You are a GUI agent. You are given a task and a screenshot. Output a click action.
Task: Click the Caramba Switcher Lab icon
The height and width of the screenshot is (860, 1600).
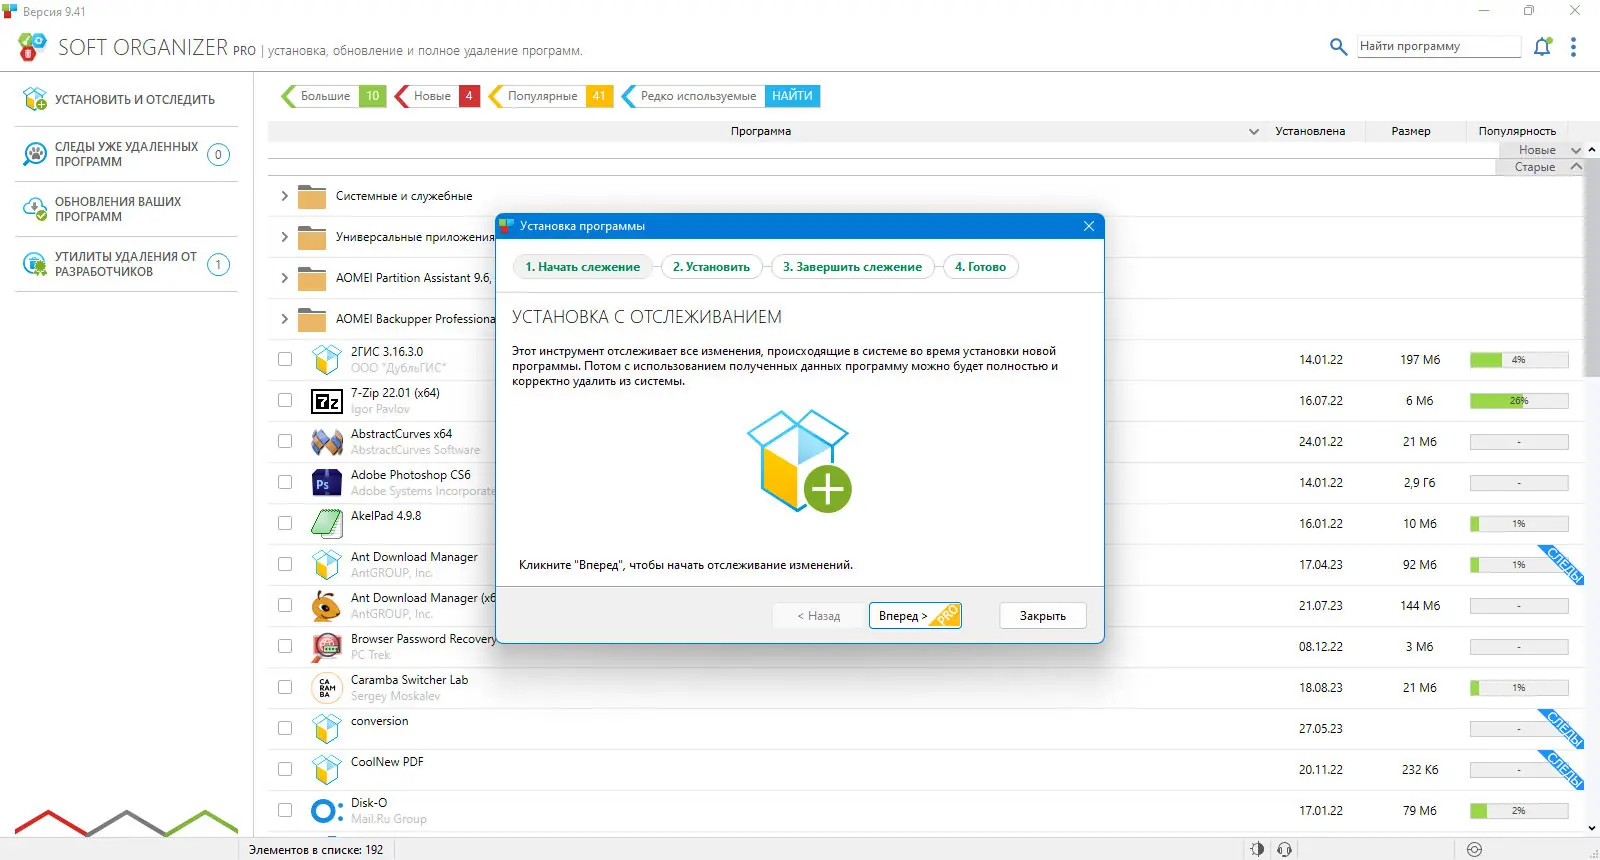point(327,688)
